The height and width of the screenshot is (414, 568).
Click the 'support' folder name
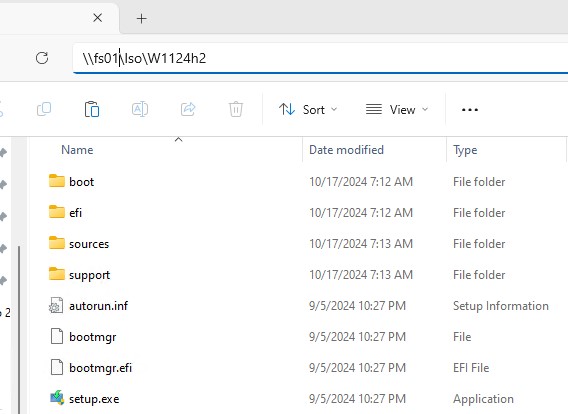pyautogui.click(x=89, y=275)
